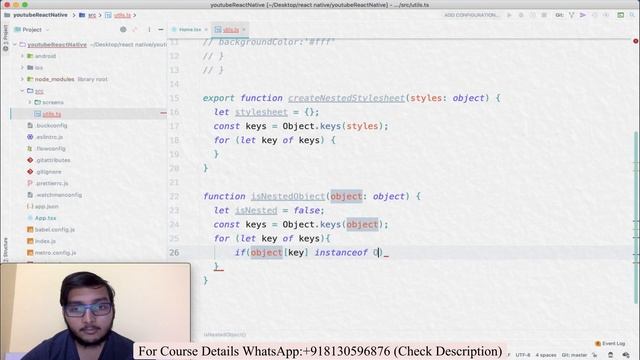Select .prettierrc.js file in tree
Viewport: 640px width, 360px height.
coord(52,183)
